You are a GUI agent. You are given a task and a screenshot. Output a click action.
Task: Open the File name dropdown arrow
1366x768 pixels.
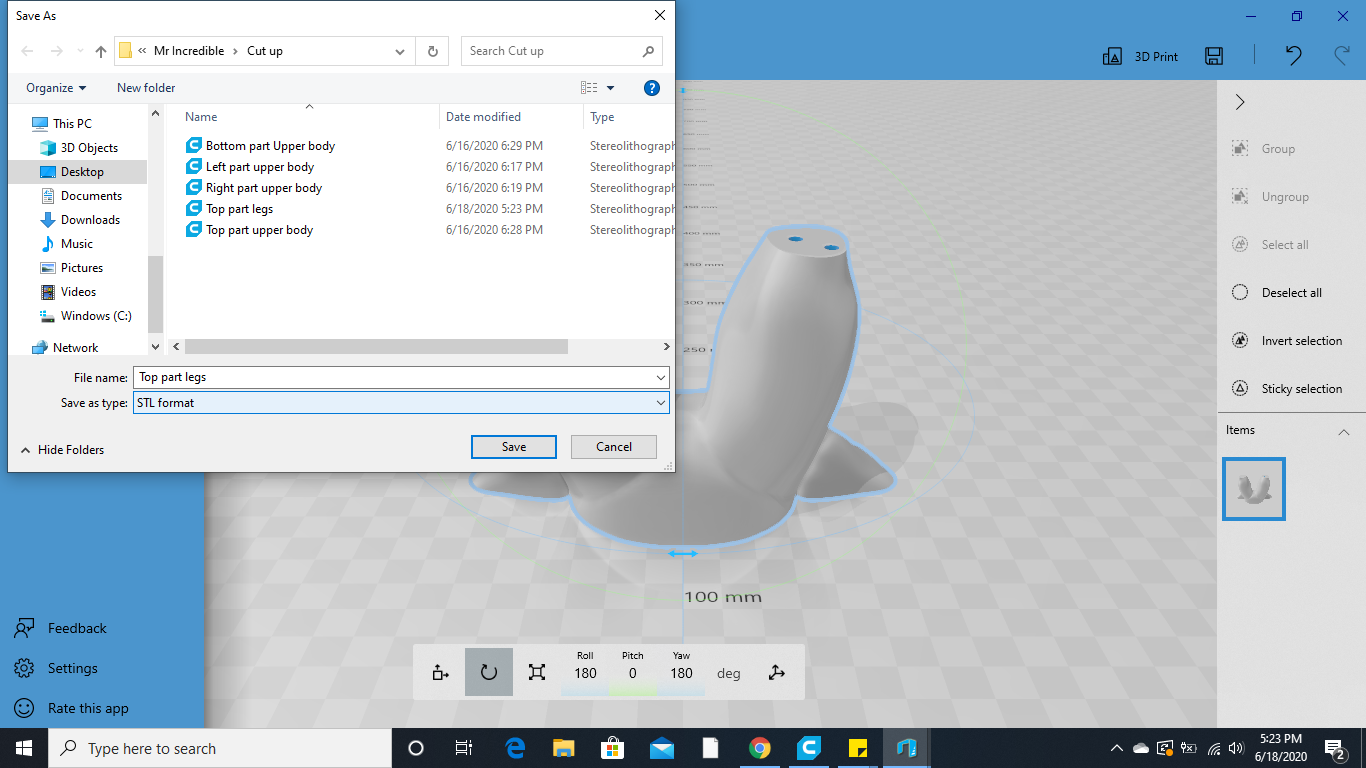[x=660, y=378]
